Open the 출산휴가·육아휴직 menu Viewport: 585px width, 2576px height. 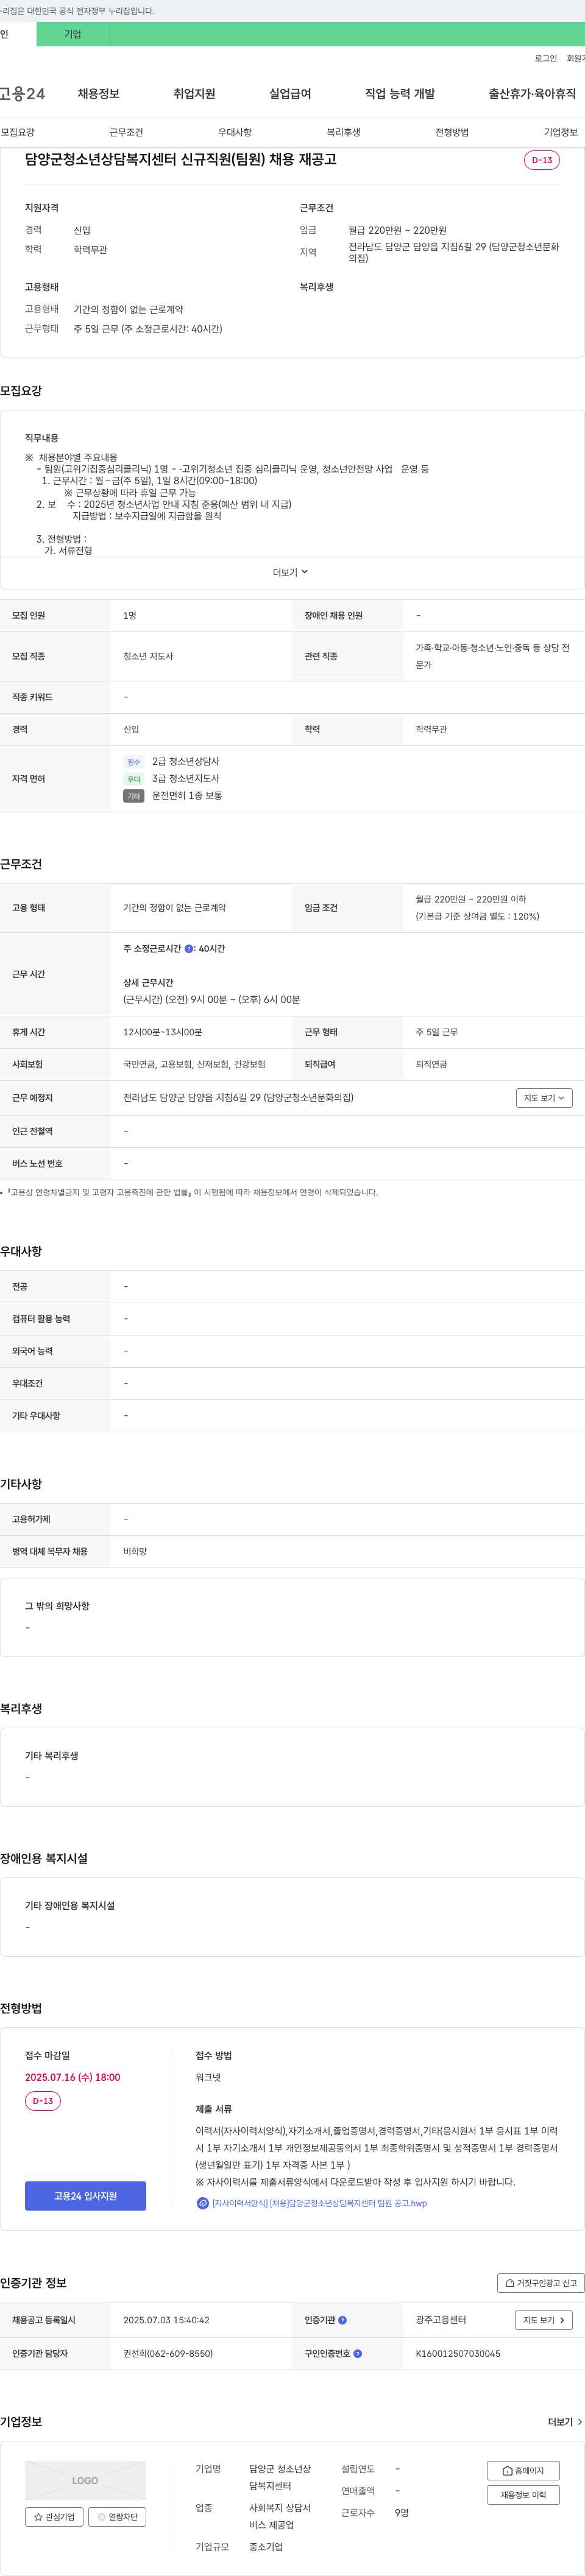pos(532,94)
